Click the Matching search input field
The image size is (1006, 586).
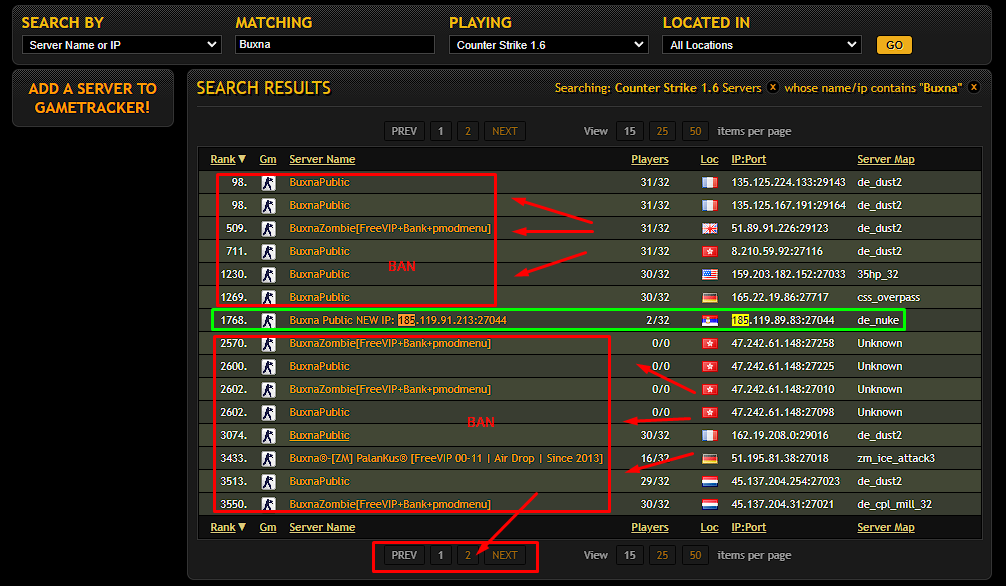[x=335, y=44]
